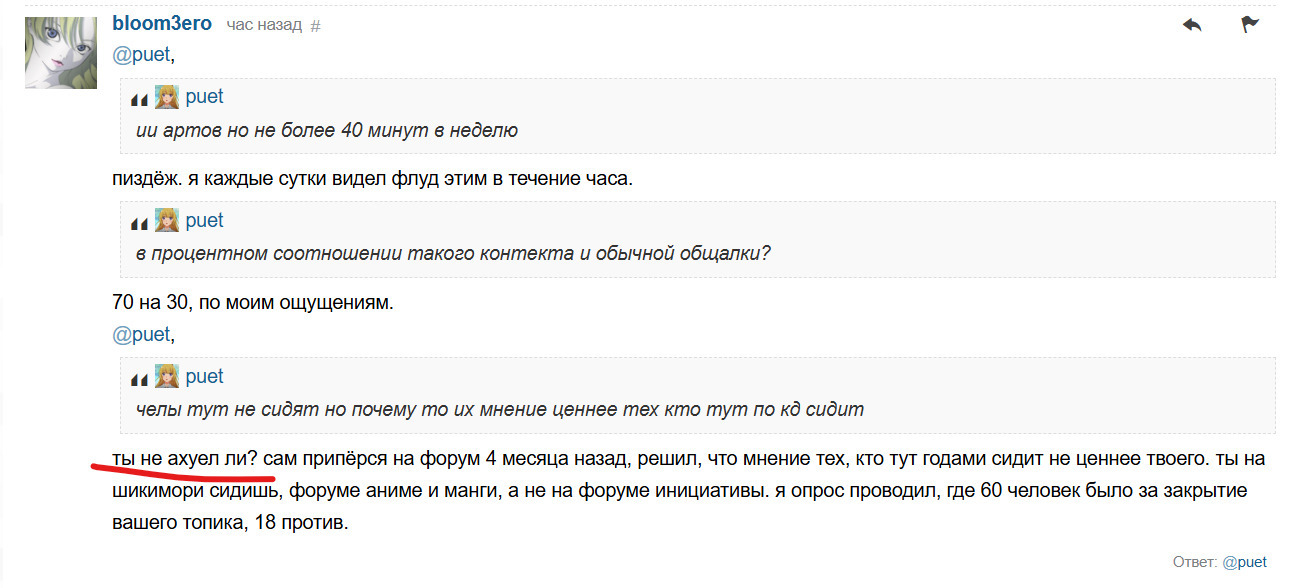1296x588 pixels.
Task: Click the "час назад" timestamp
Action: click(264, 25)
